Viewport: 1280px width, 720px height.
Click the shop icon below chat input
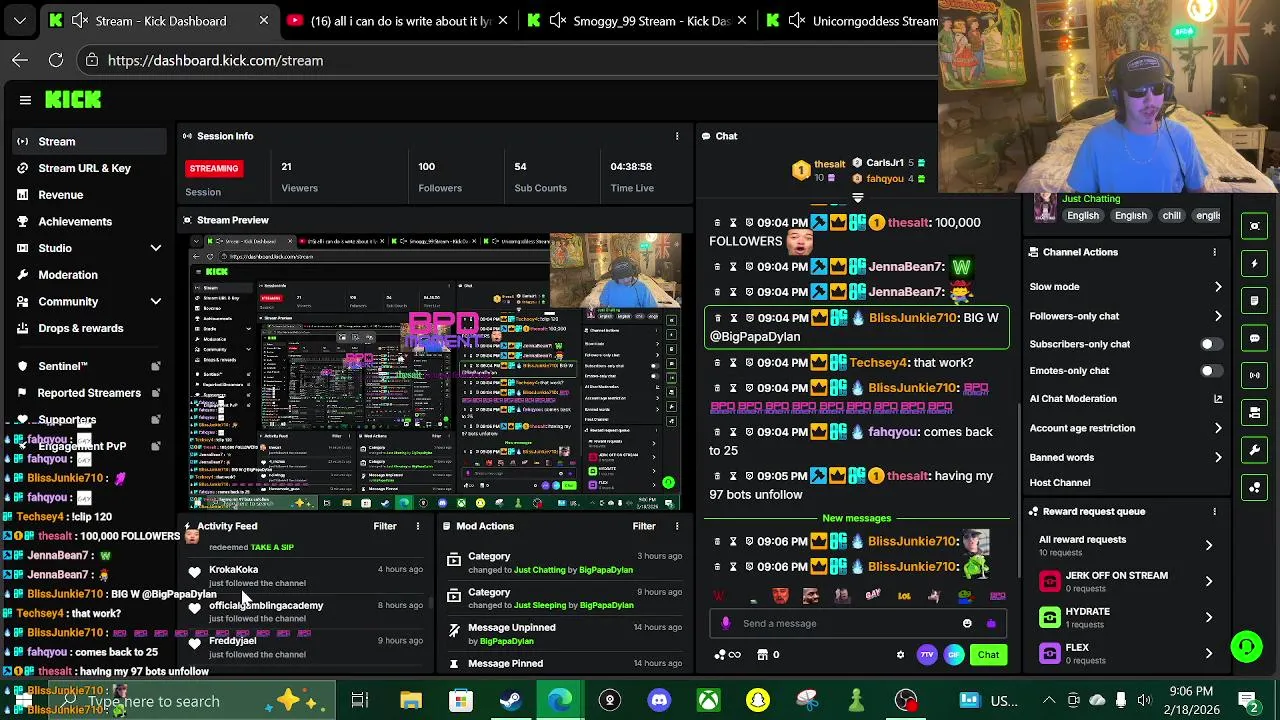(762, 655)
